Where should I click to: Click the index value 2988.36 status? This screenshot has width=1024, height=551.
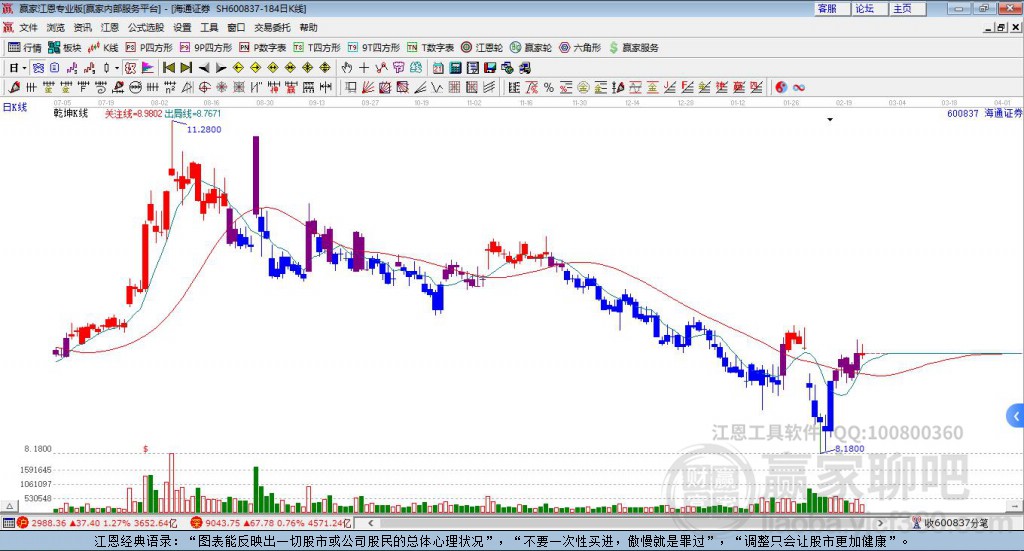[x=48, y=523]
